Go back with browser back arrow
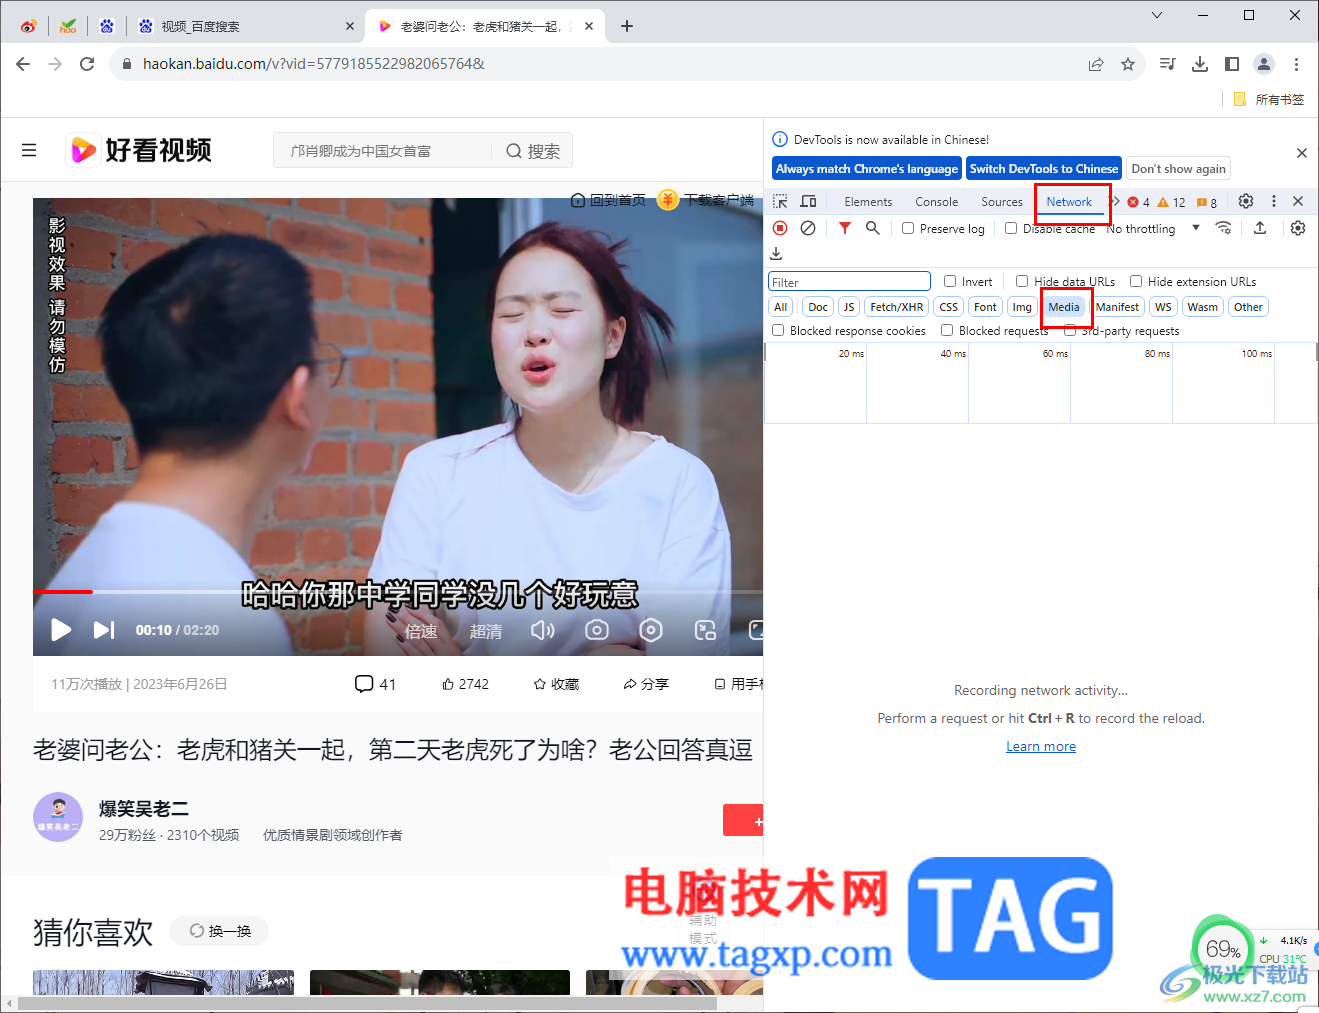Image resolution: width=1319 pixels, height=1013 pixels. pos(23,64)
